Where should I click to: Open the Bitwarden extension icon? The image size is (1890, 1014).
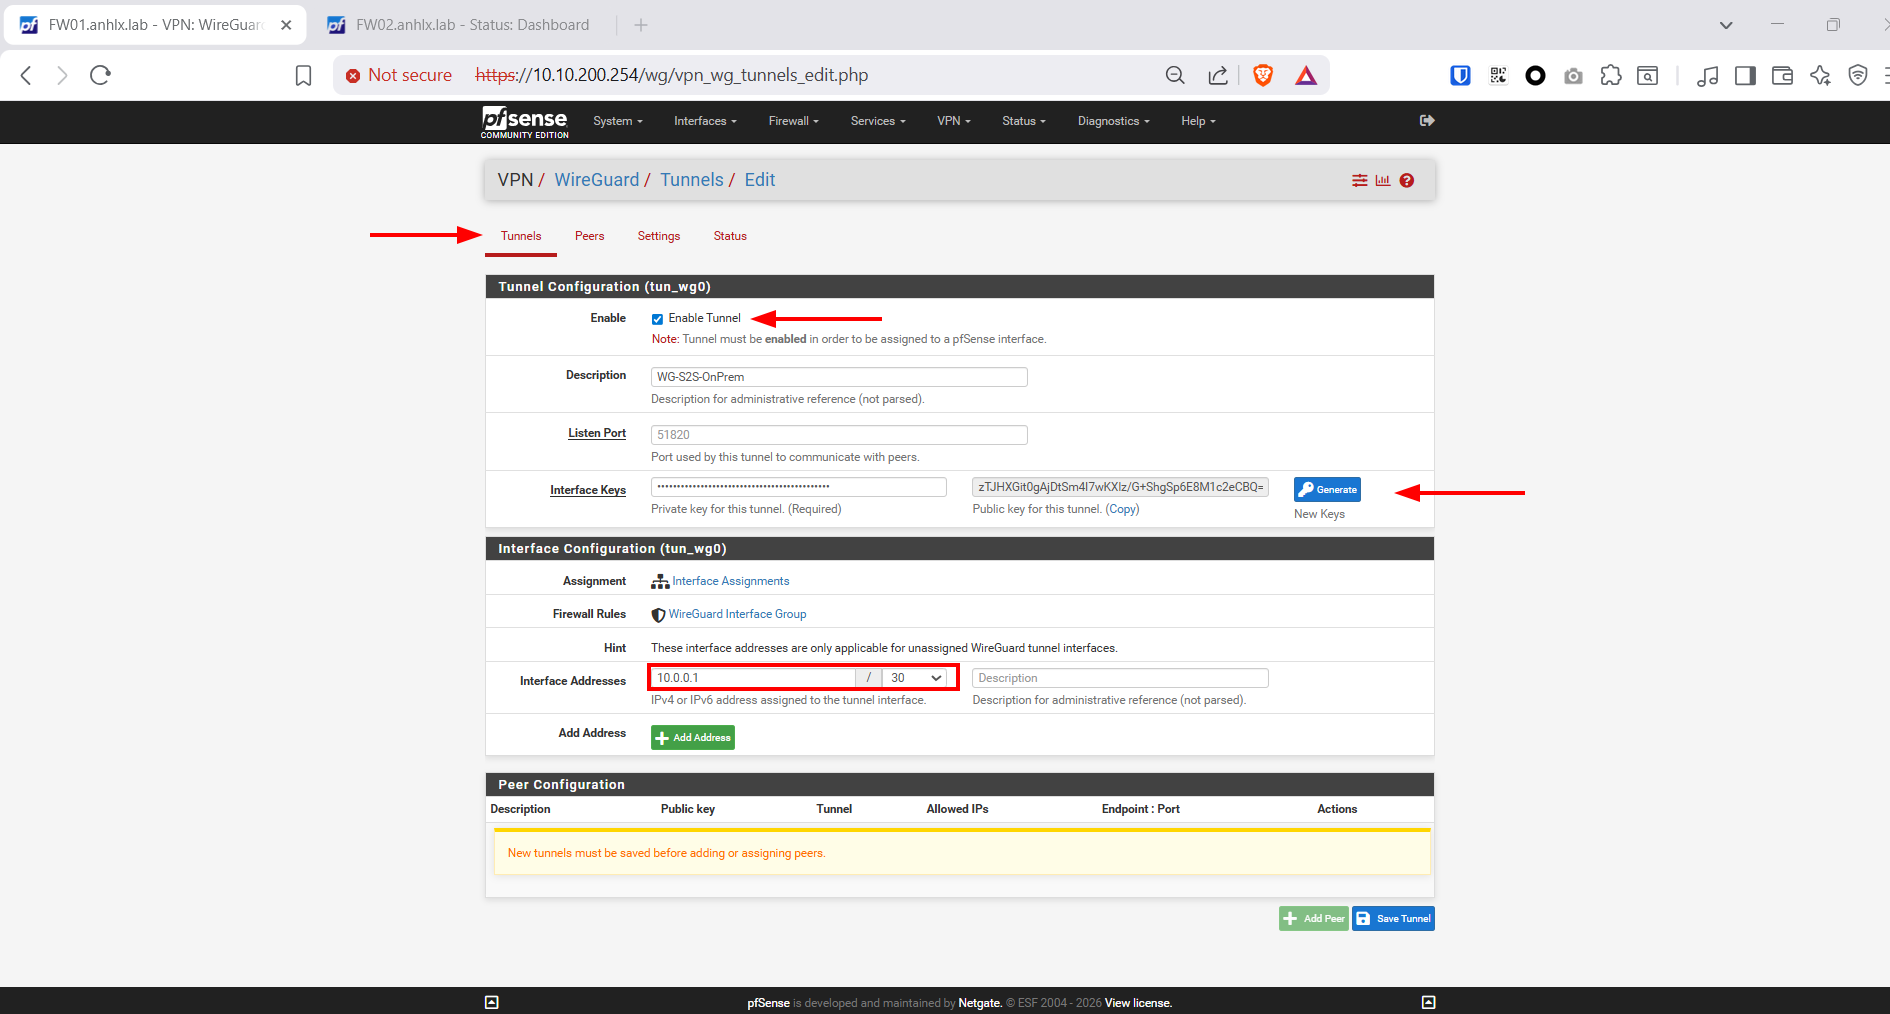(1460, 75)
